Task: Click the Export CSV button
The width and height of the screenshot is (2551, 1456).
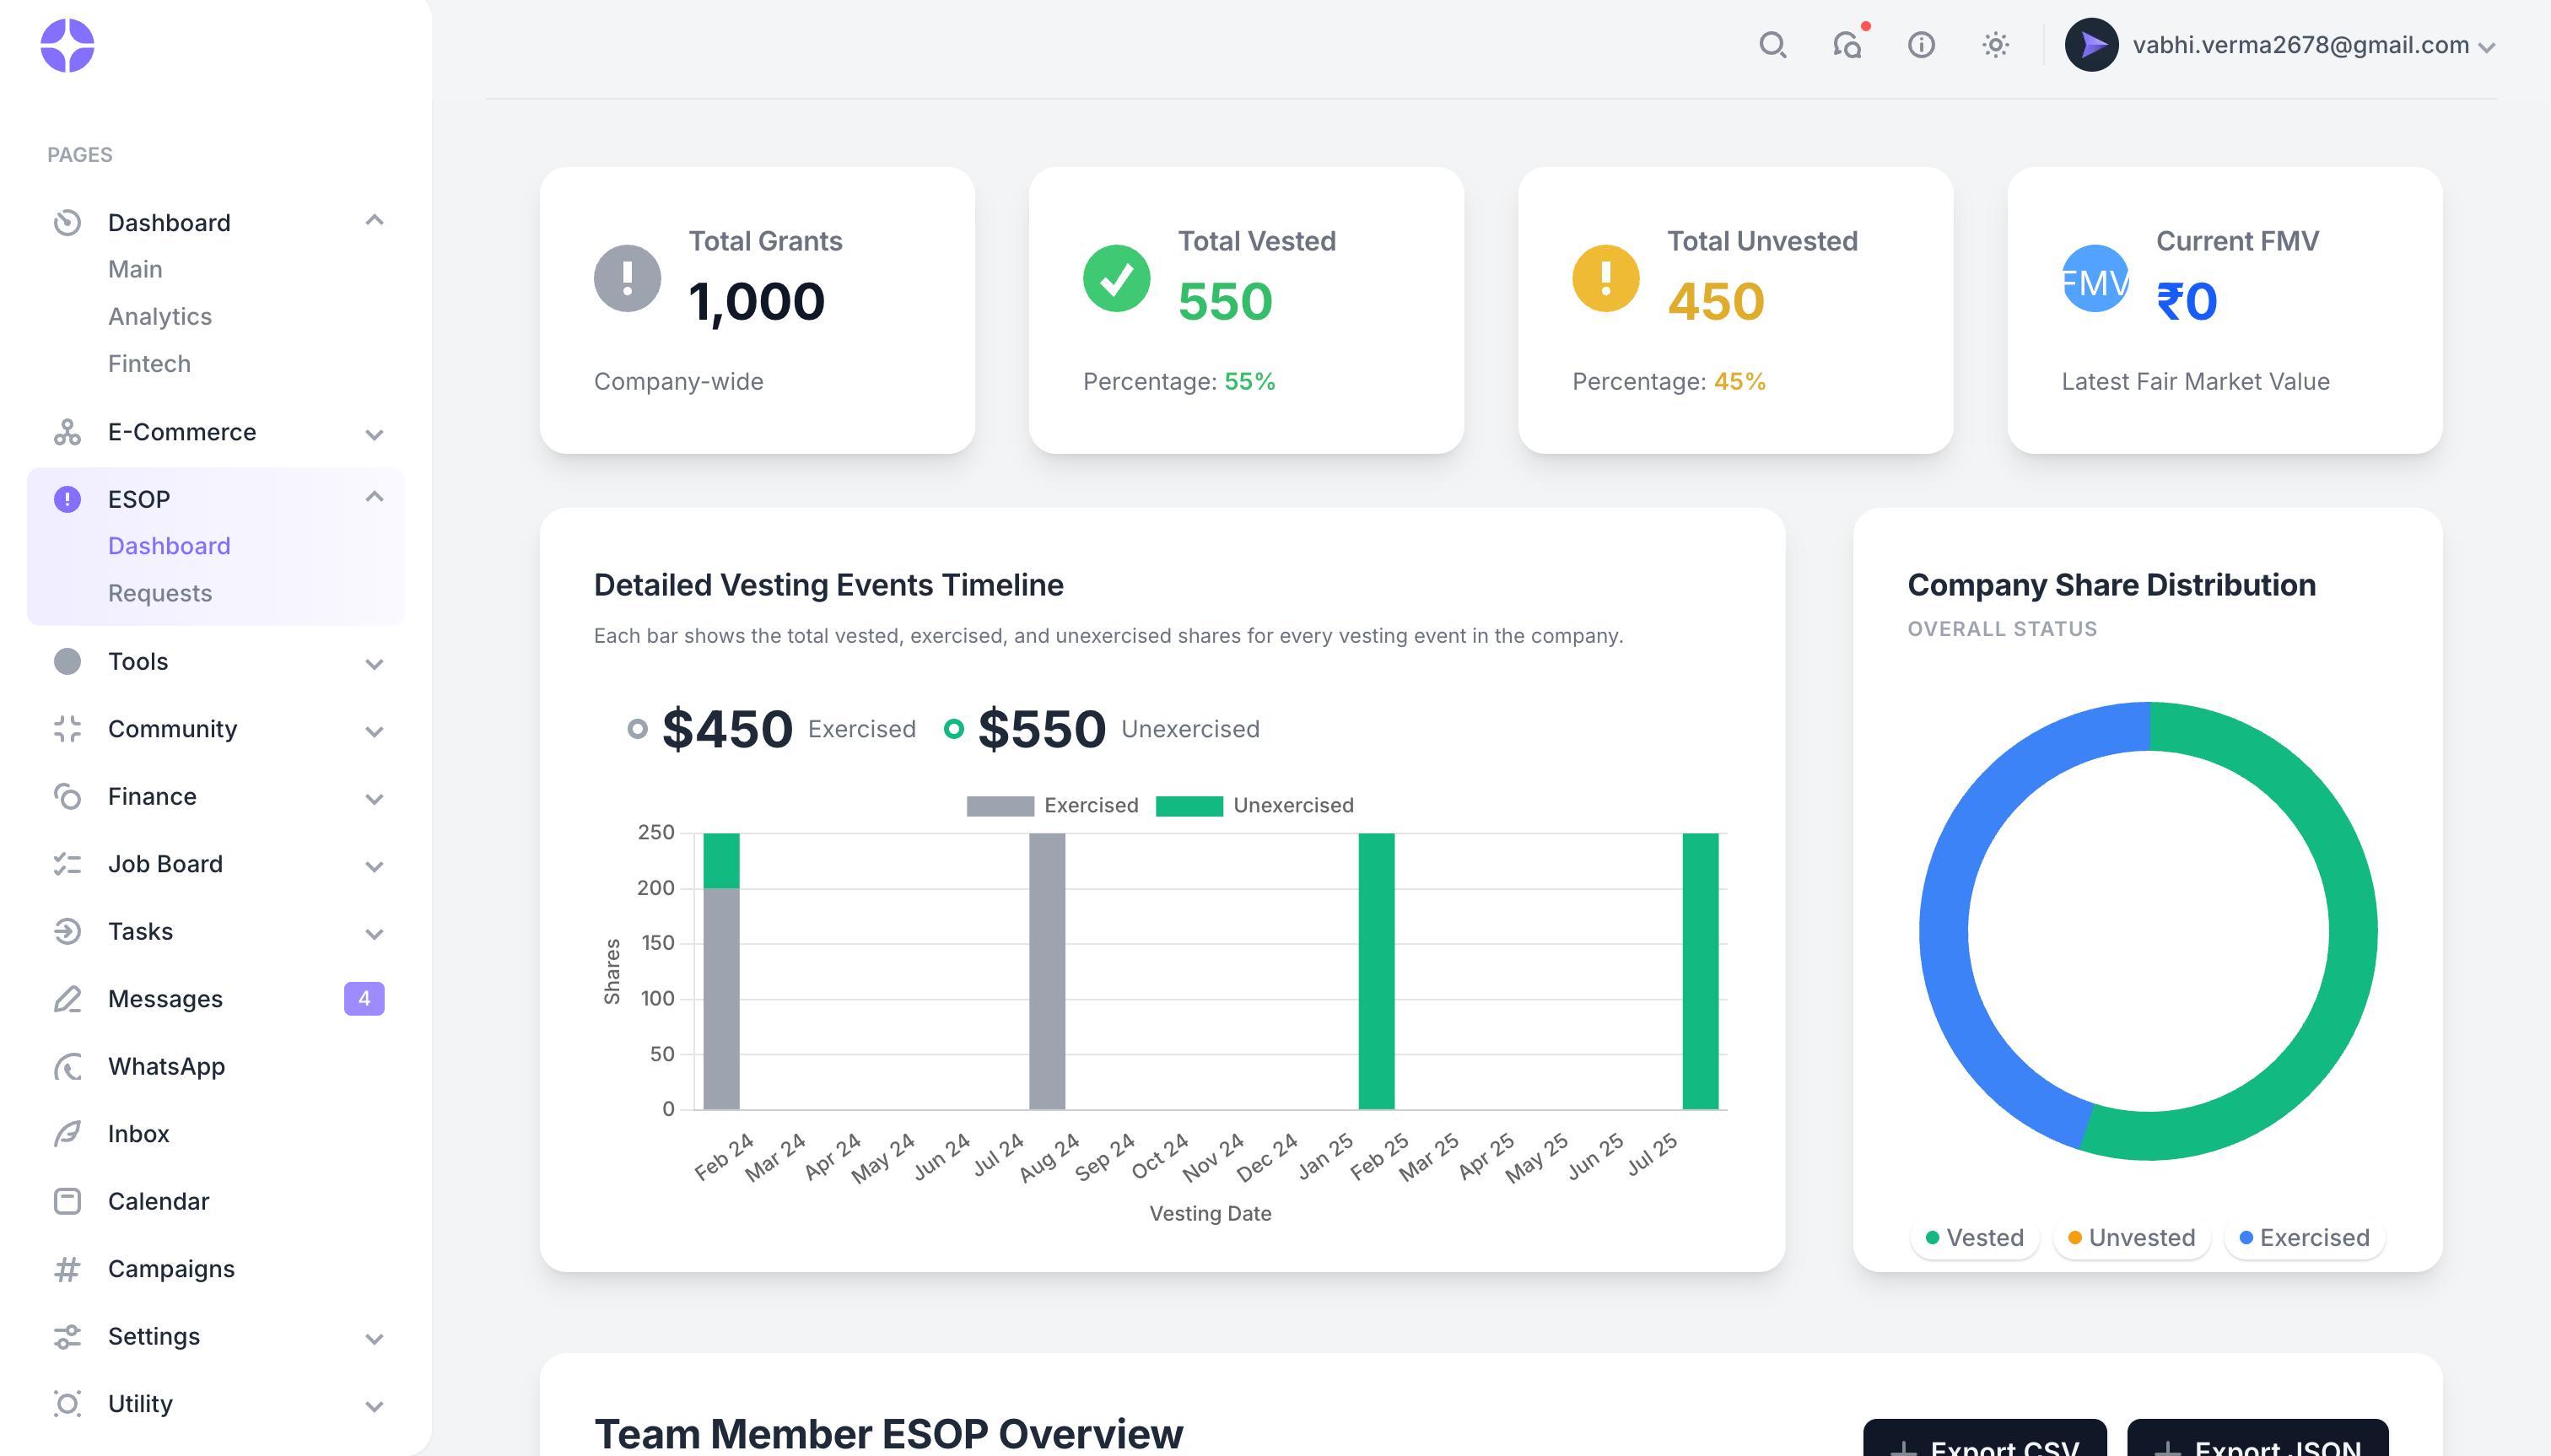Action: [x=1984, y=1441]
